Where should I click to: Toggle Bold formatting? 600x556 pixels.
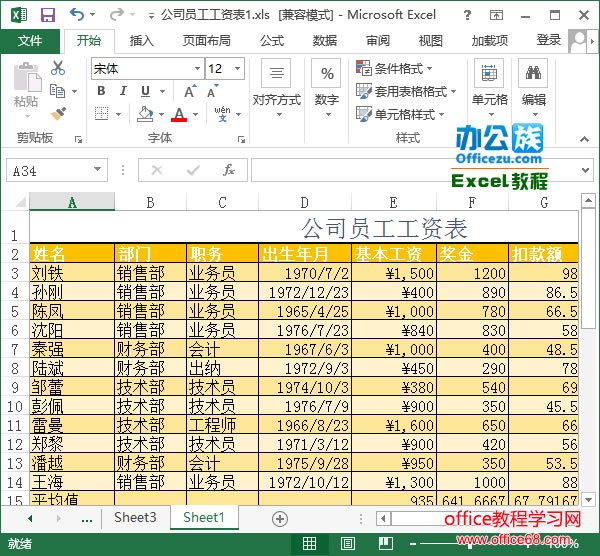[101, 91]
